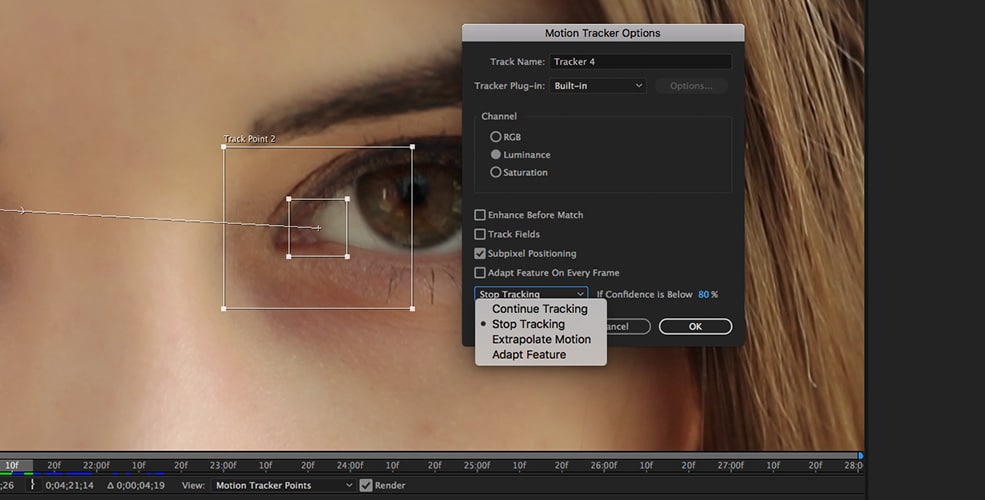The width and height of the screenshot is (985, 500).
Task: Click the set out point bracket icon
Action: click(32, 485)
